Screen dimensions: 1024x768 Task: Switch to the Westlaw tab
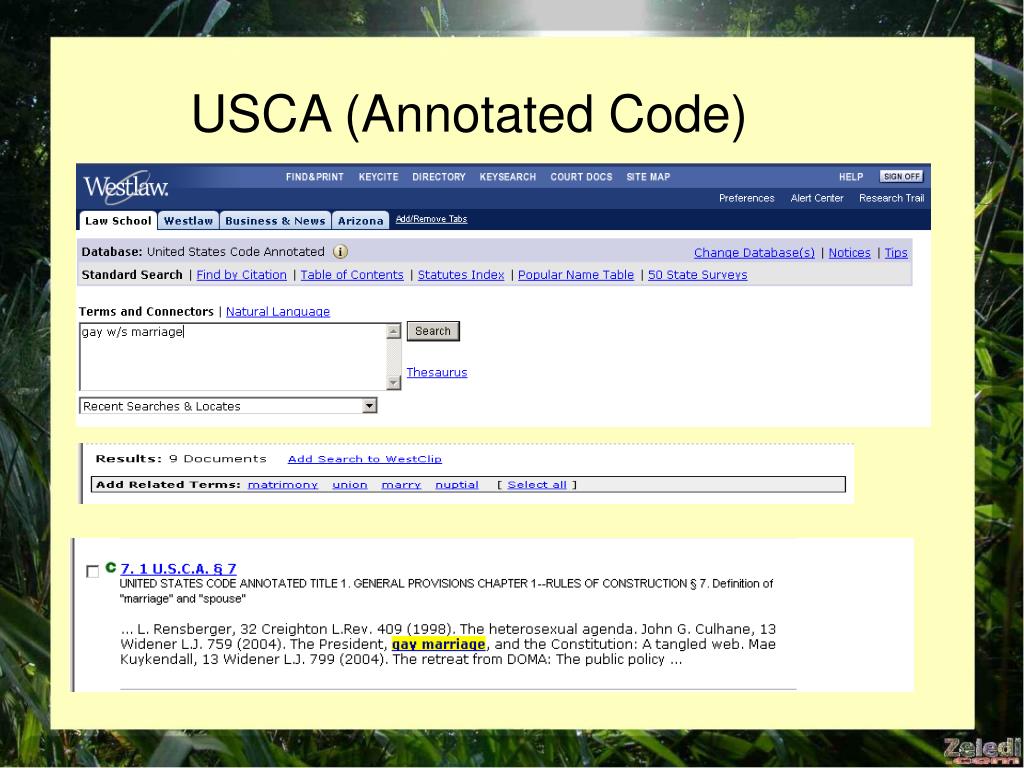tap(188, 221)
